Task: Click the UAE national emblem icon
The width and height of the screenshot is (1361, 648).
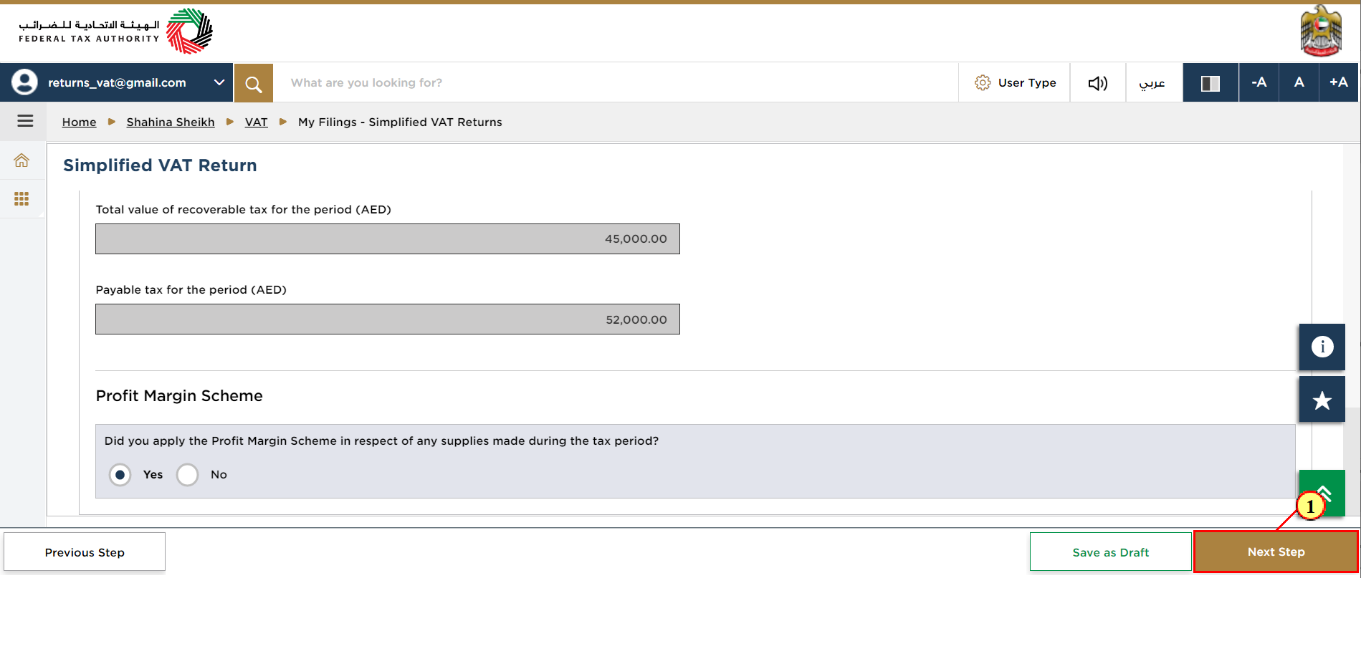Action: pos(1321,31)
